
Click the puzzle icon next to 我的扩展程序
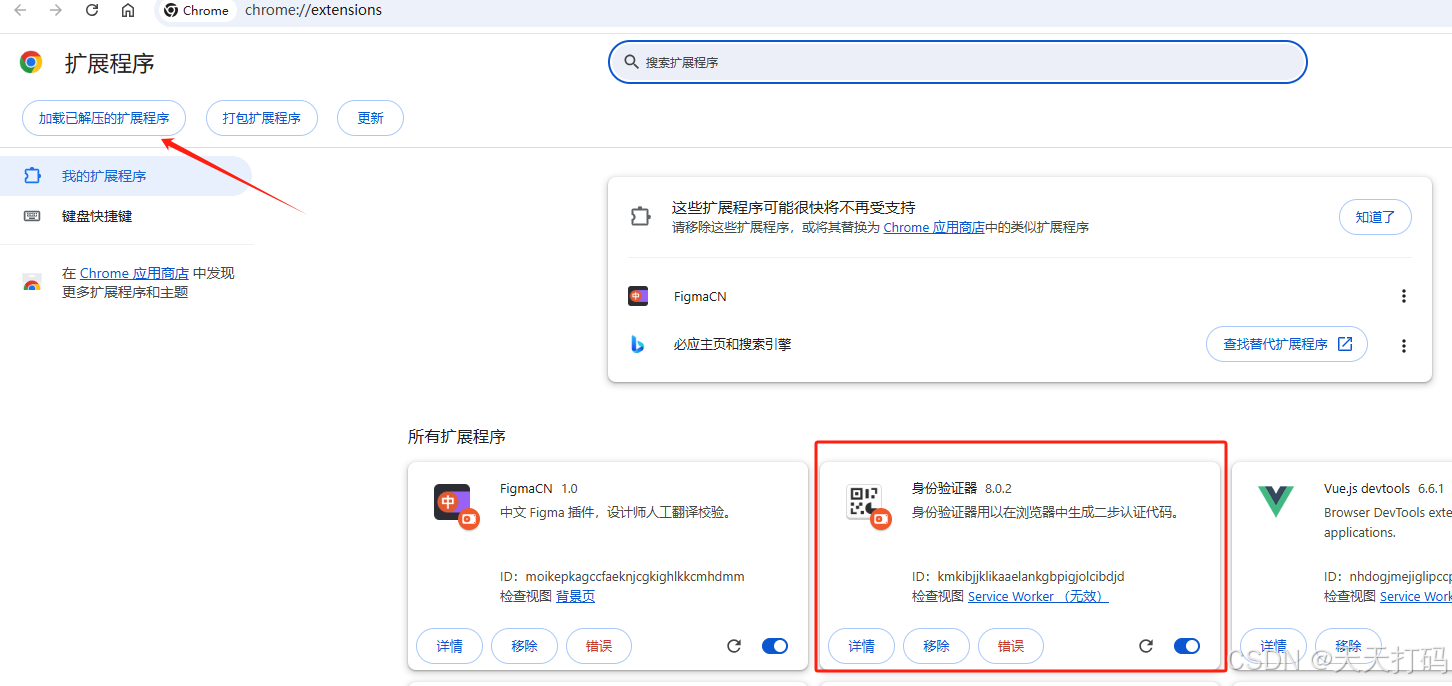[32, 176]
